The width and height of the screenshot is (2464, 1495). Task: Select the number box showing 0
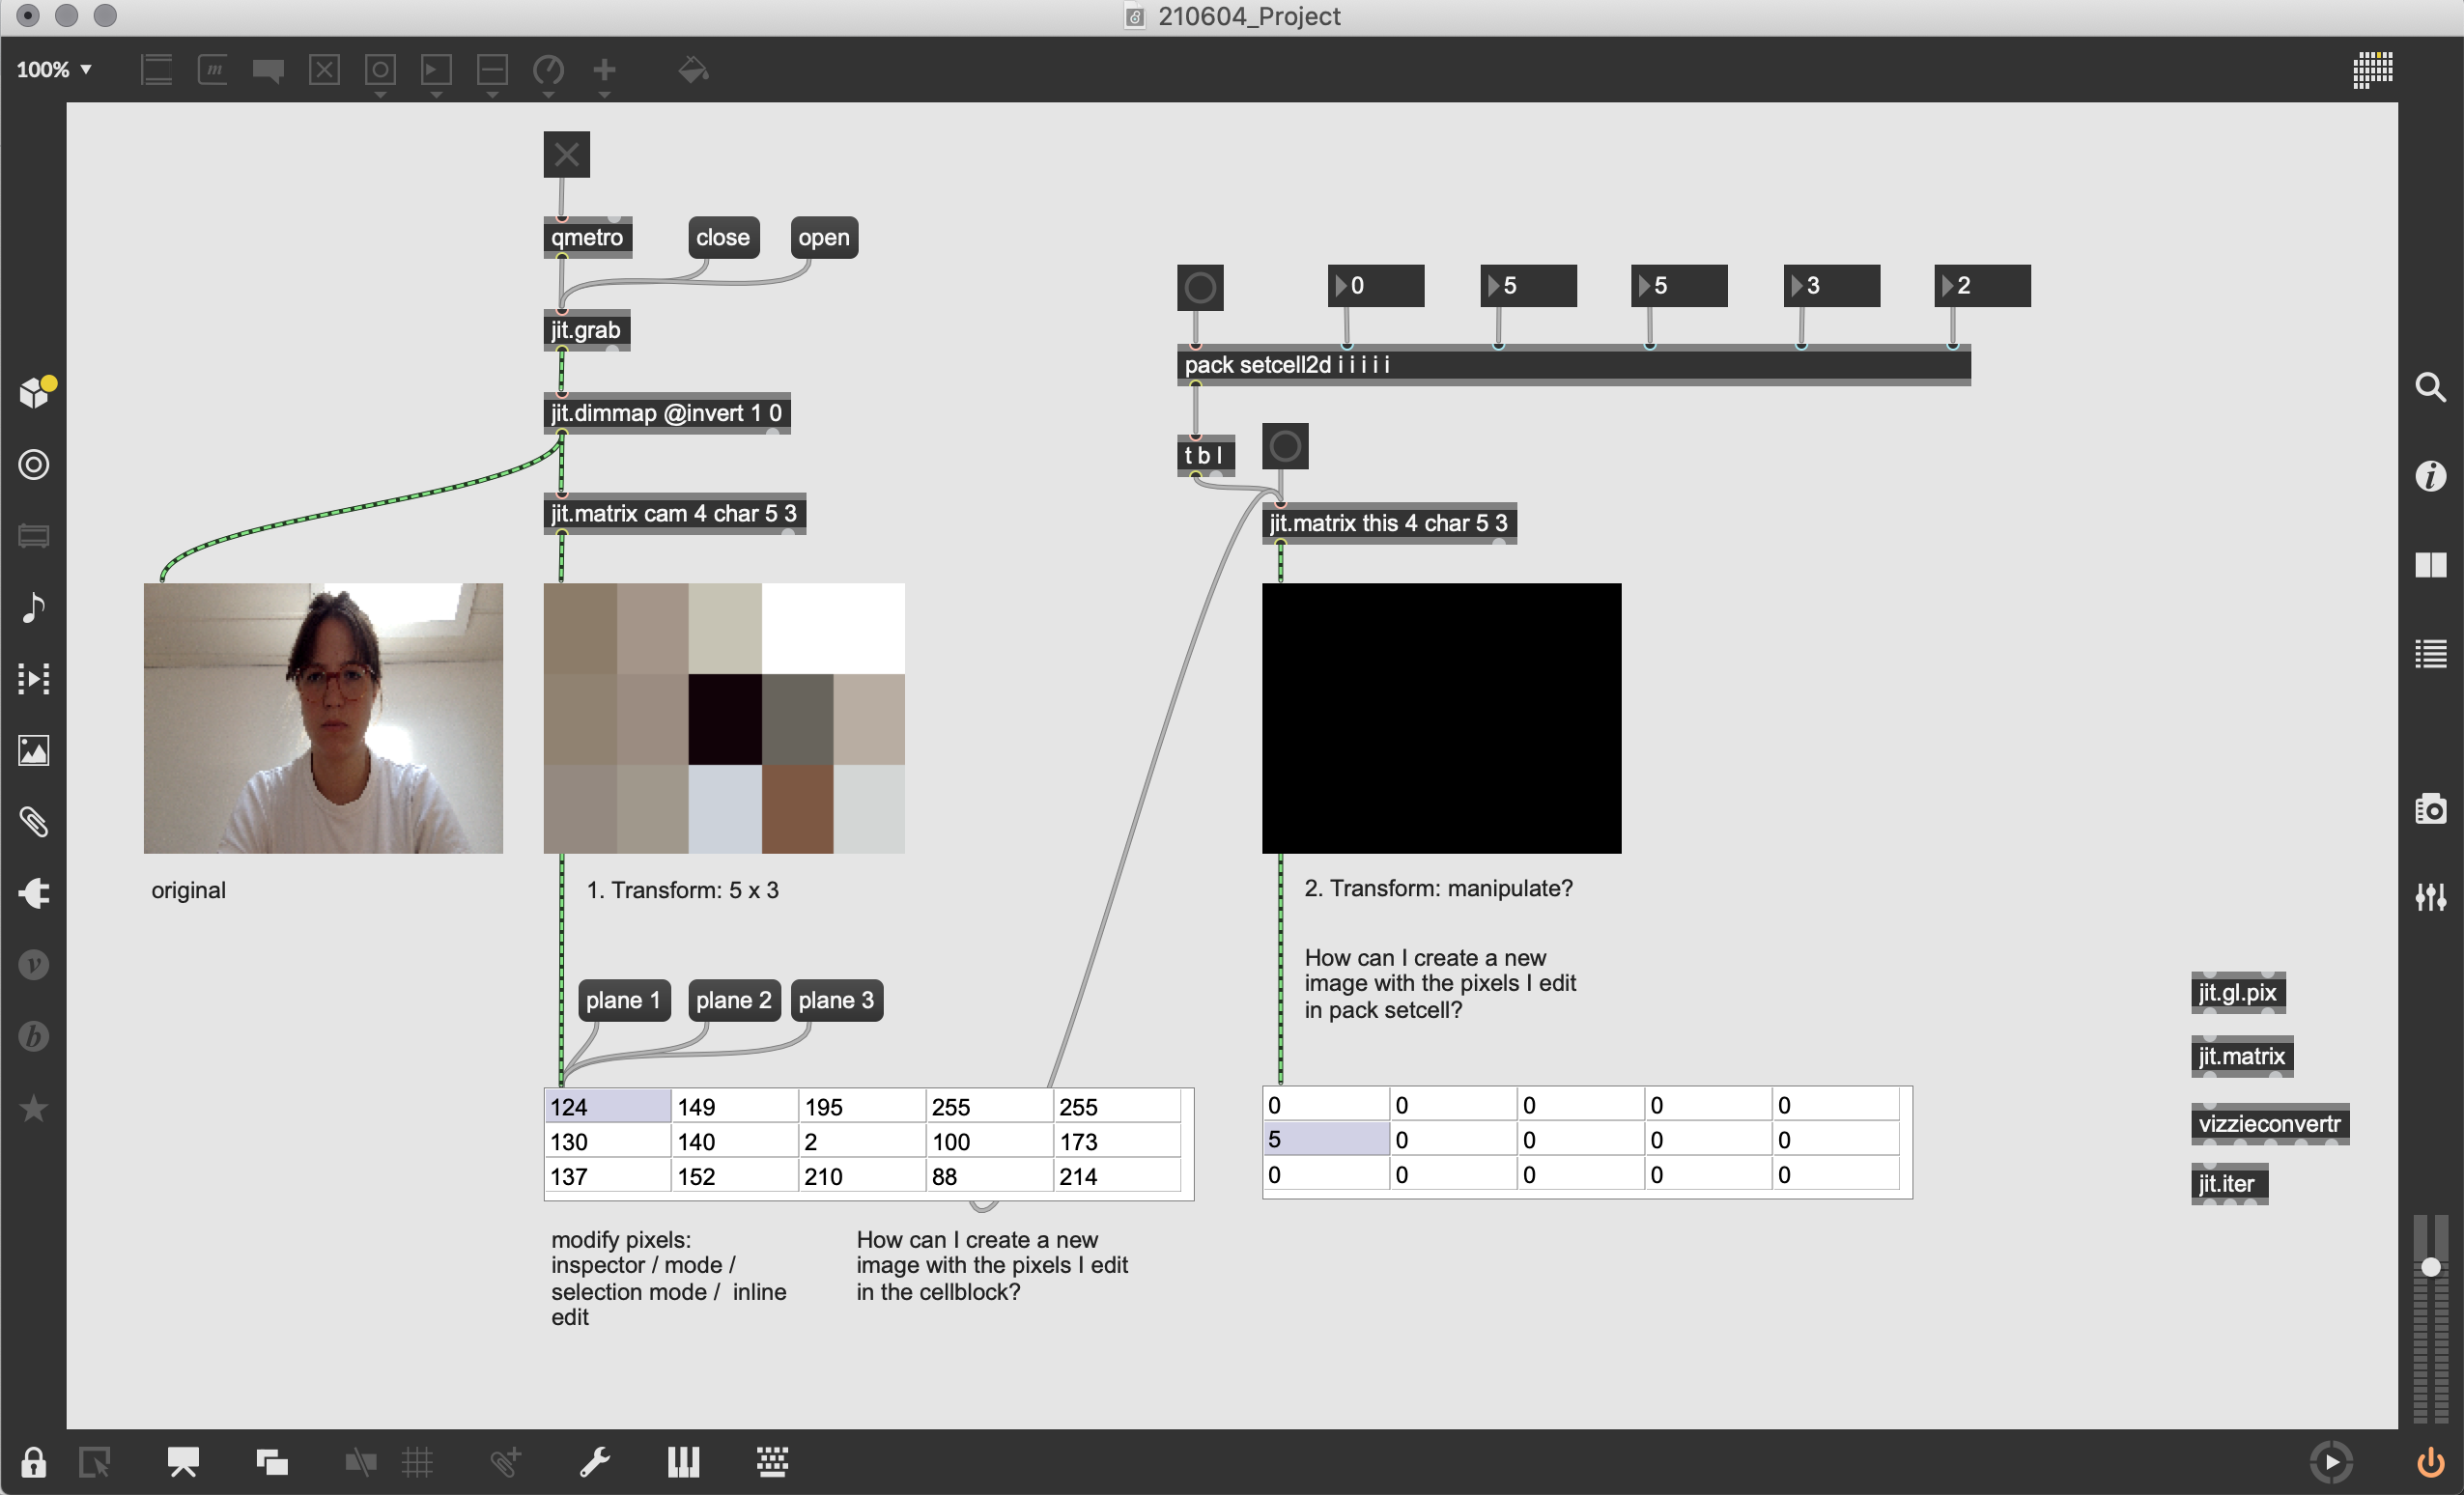click(x=1376, y=286)
